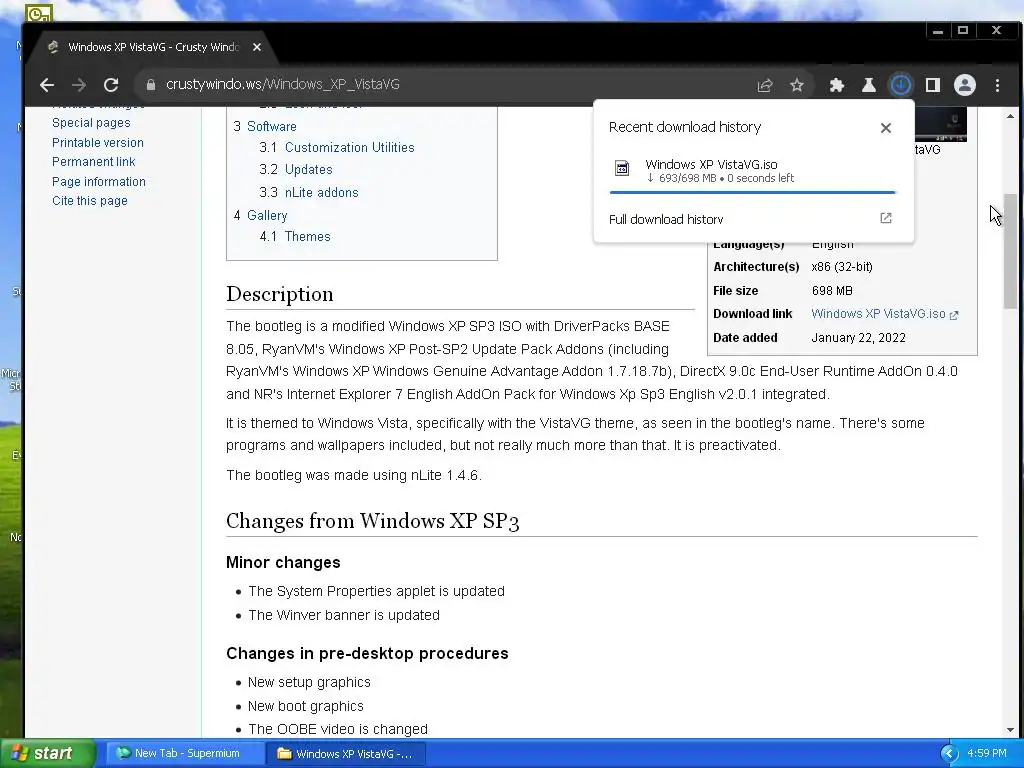Click the ISO file icon in downloads

click(x=622, y=168)
